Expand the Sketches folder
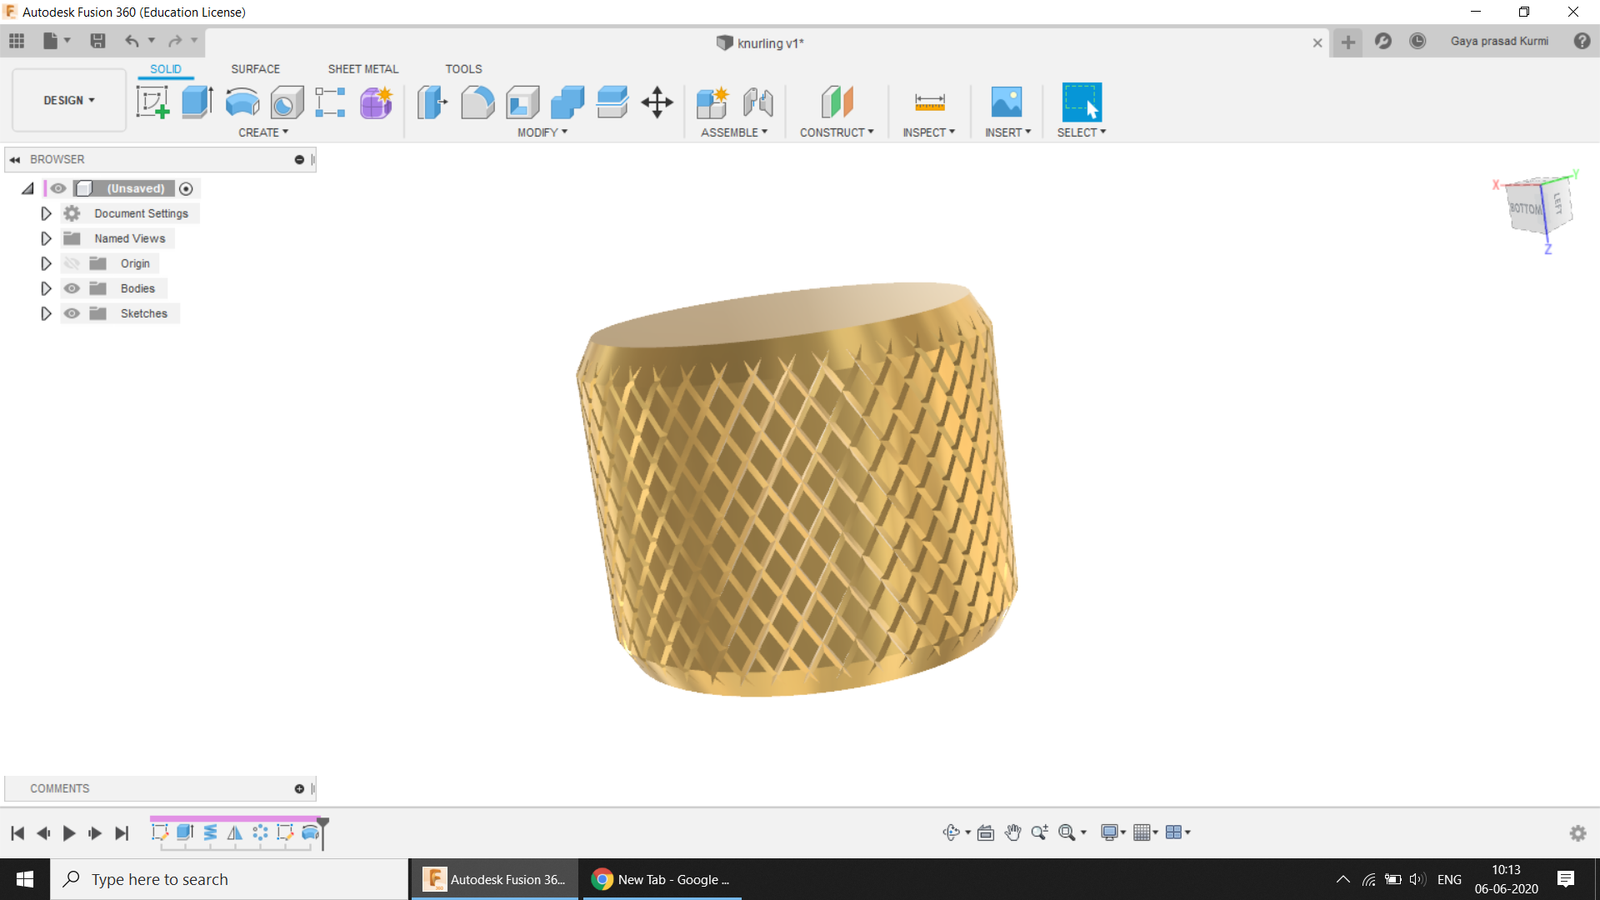The image size is (1600, 900). 46,313
